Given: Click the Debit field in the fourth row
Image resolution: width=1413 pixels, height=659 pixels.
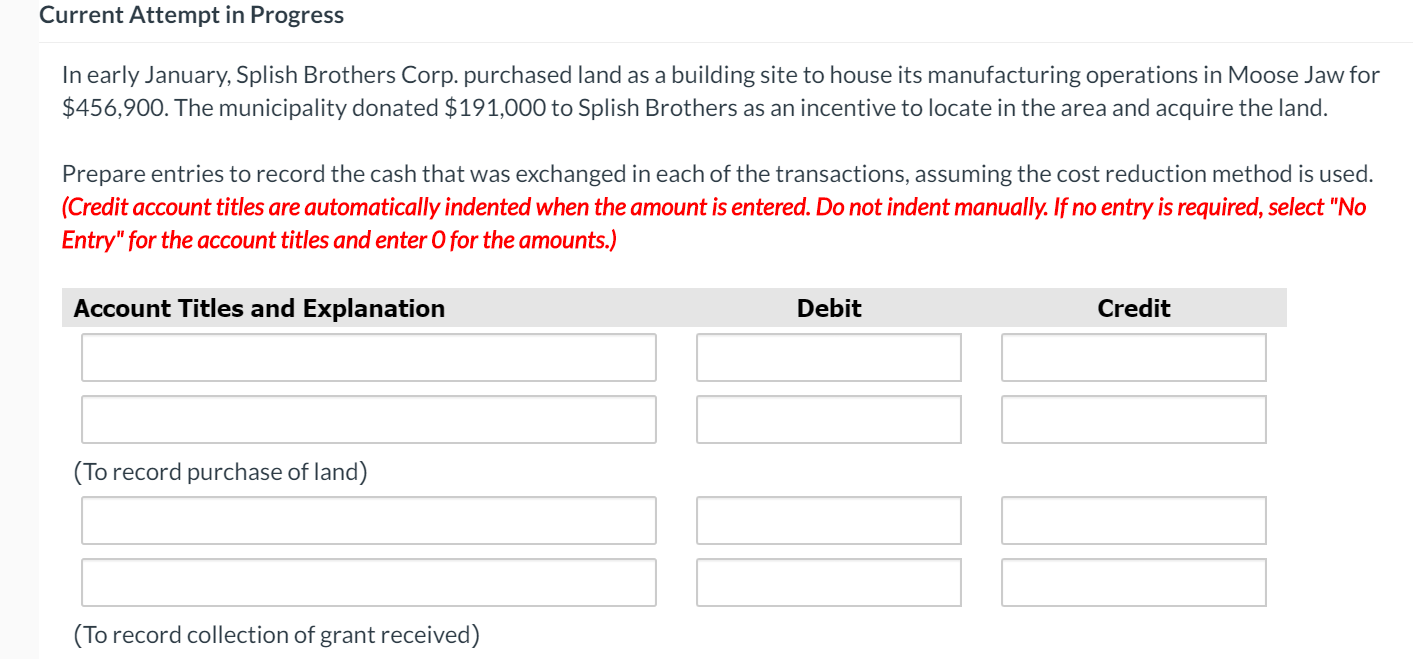Looking at the screenshot, I should 828,582.
